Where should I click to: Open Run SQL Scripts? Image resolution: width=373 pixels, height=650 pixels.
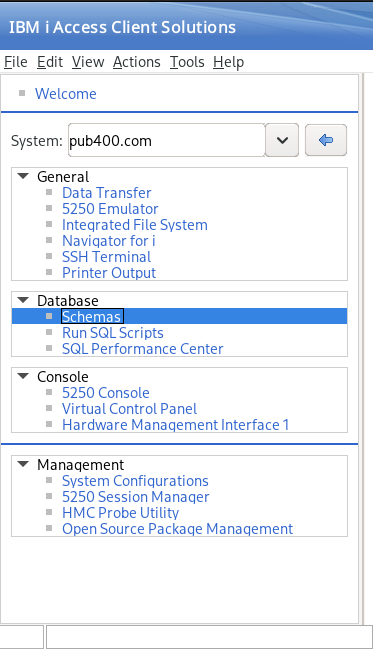pyautogui.click(x=113, y=333)
